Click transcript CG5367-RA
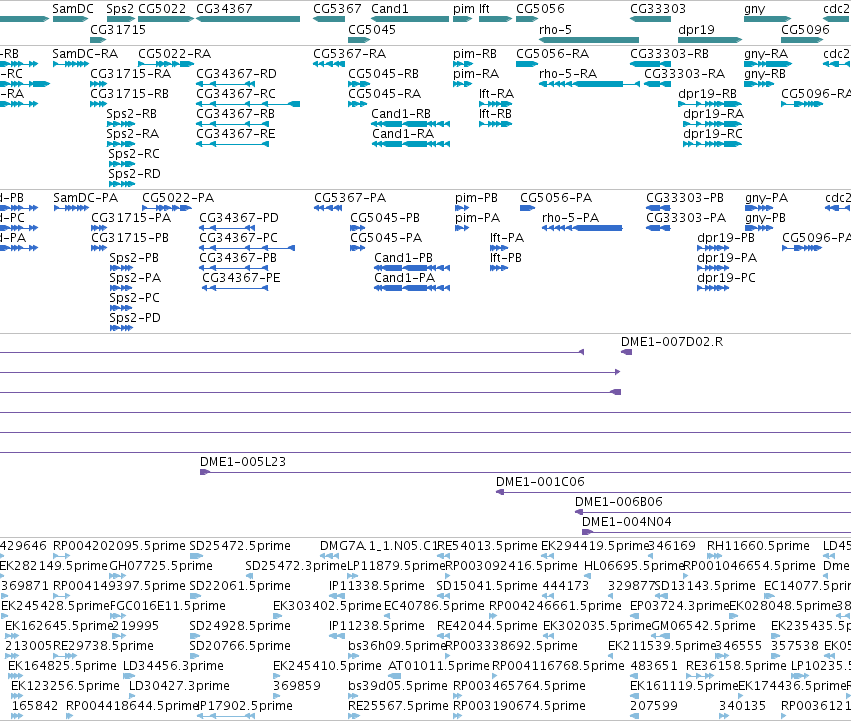 350,54
